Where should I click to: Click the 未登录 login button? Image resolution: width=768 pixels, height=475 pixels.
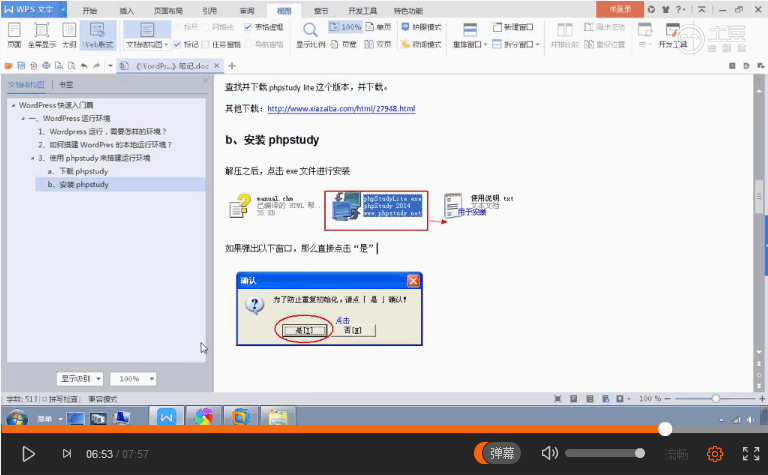pyautogui.click(x=620, y=9)
